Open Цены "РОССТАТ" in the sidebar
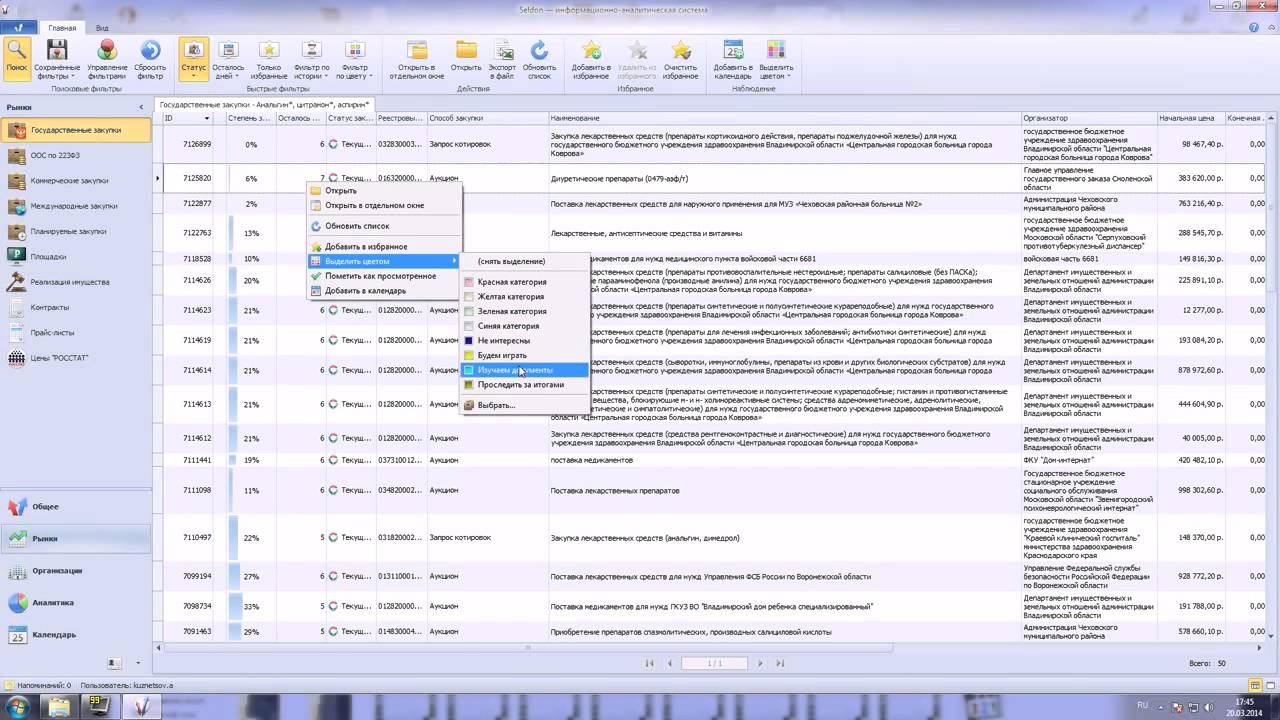Image resolution: width=1280 pixels, height=720 pixels. [x=76, y=358]
